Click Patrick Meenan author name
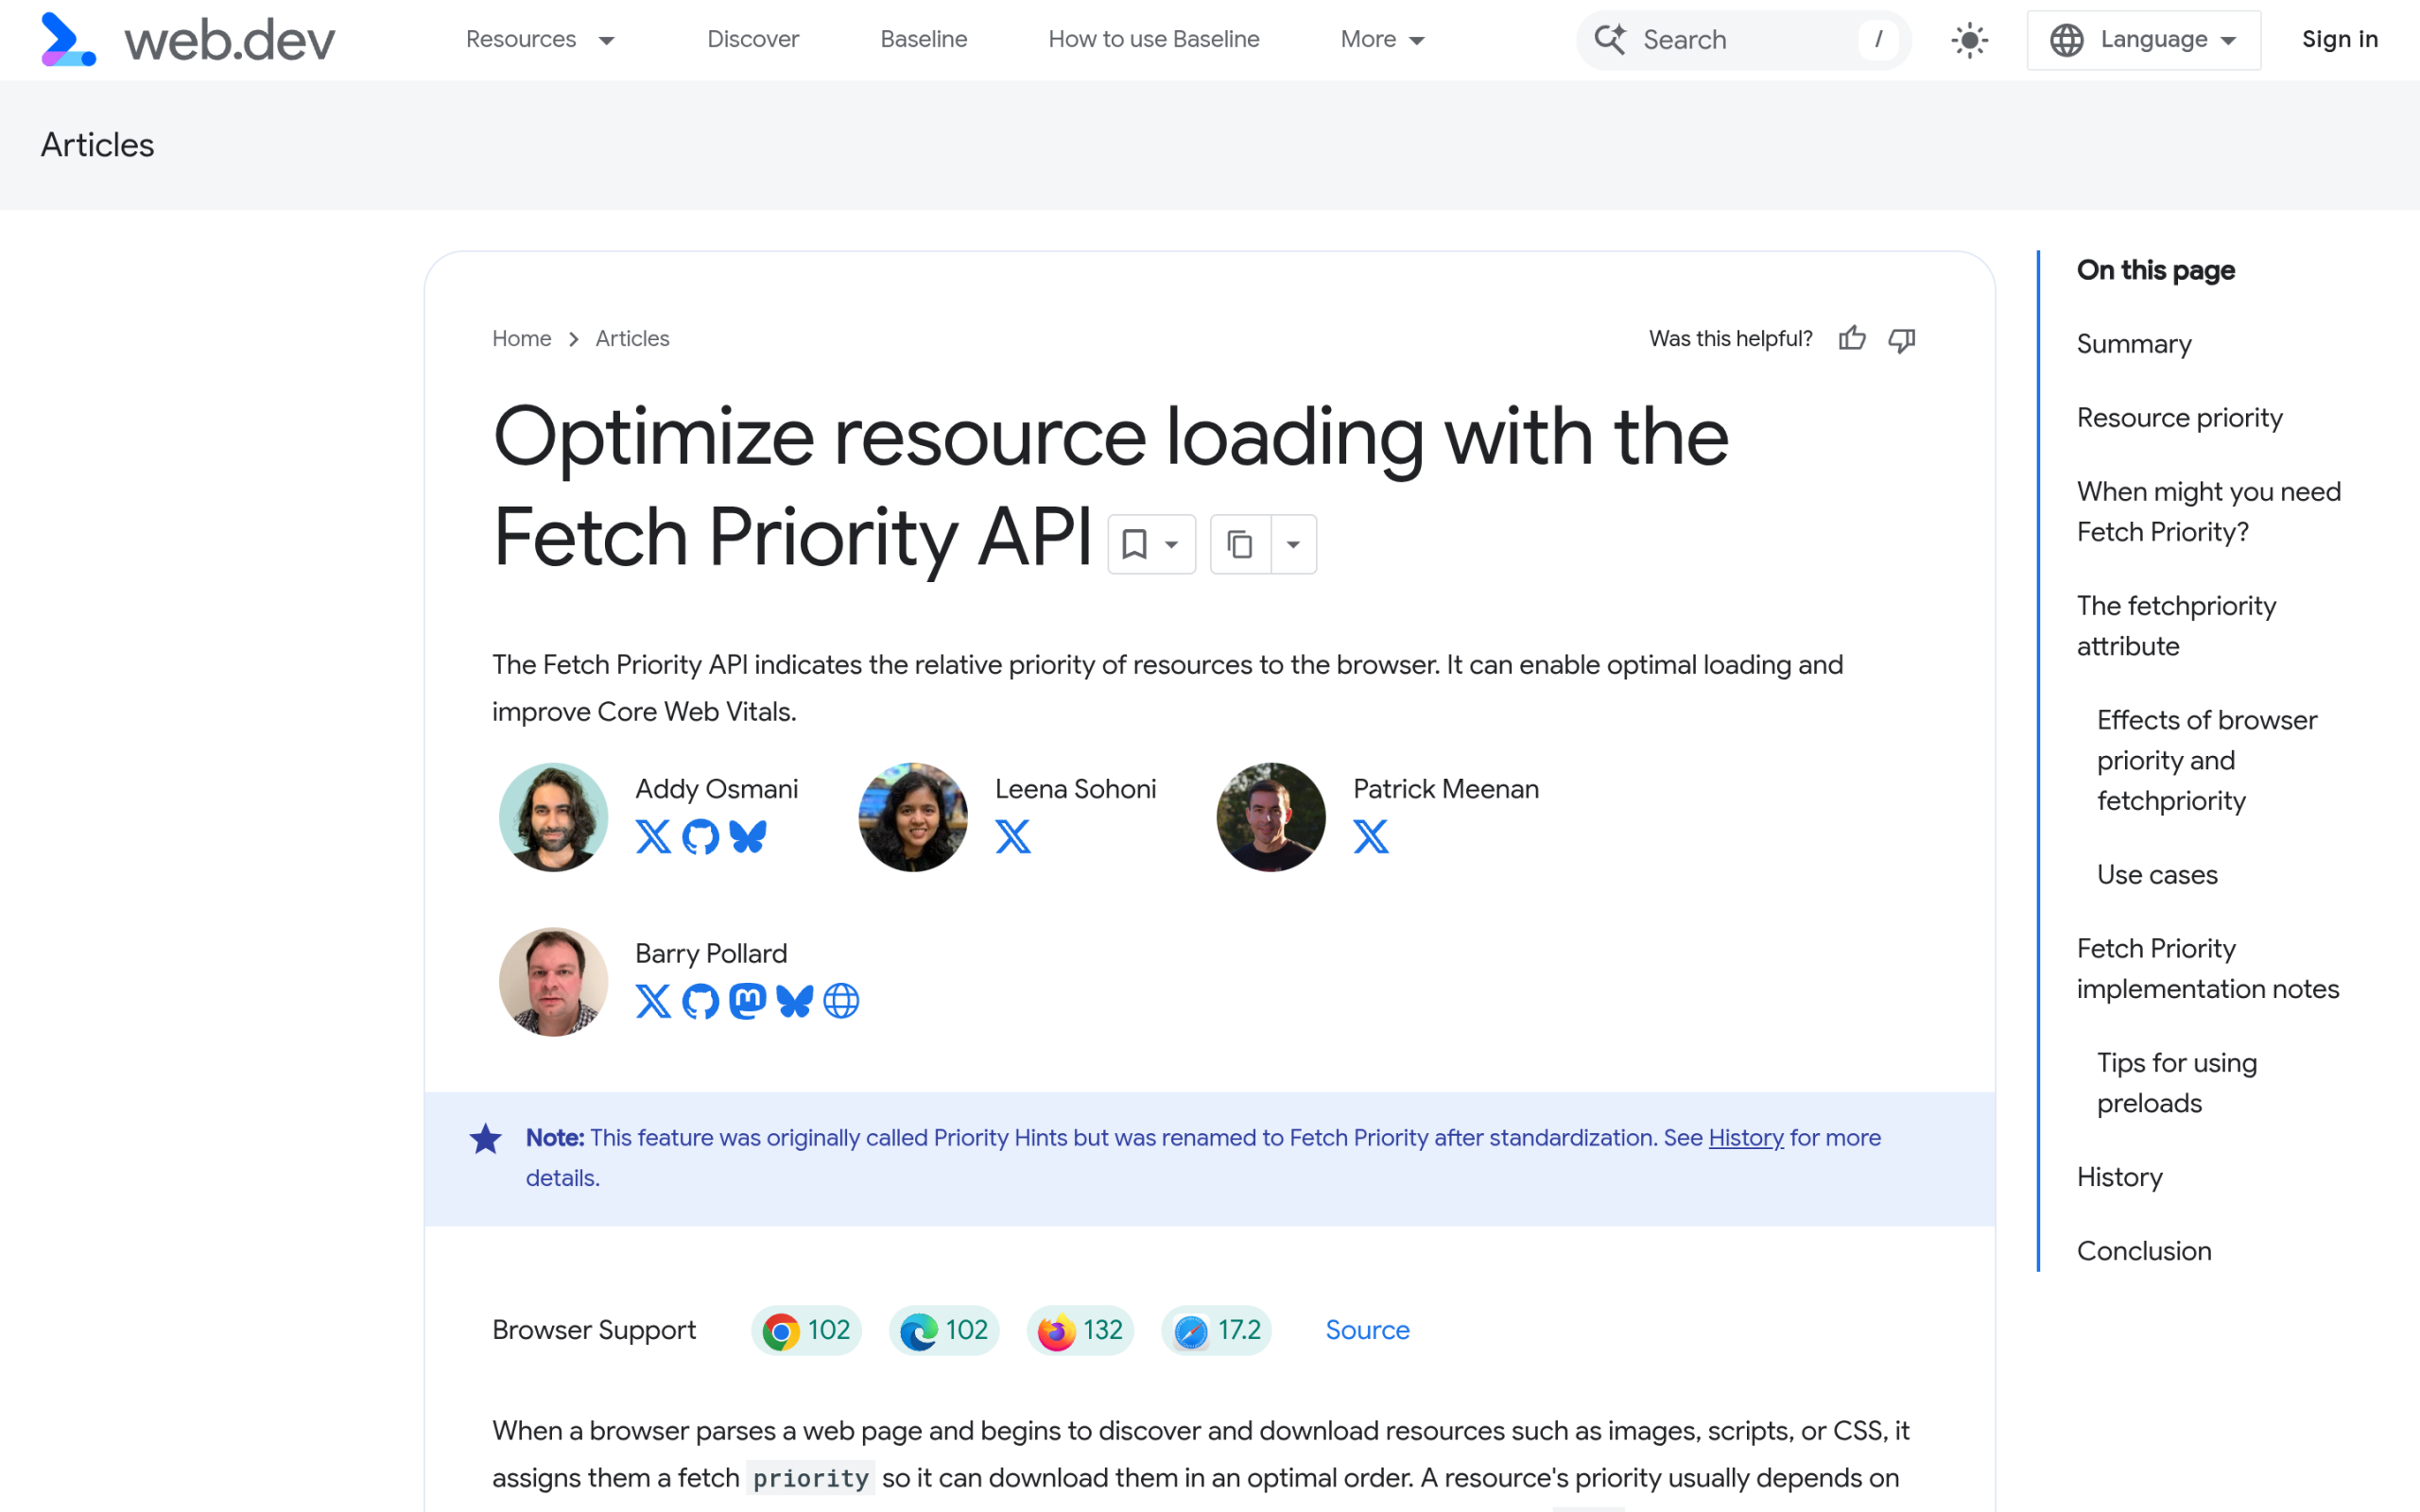This screenshot has height=1512, width=2420. coord(1446,789)
